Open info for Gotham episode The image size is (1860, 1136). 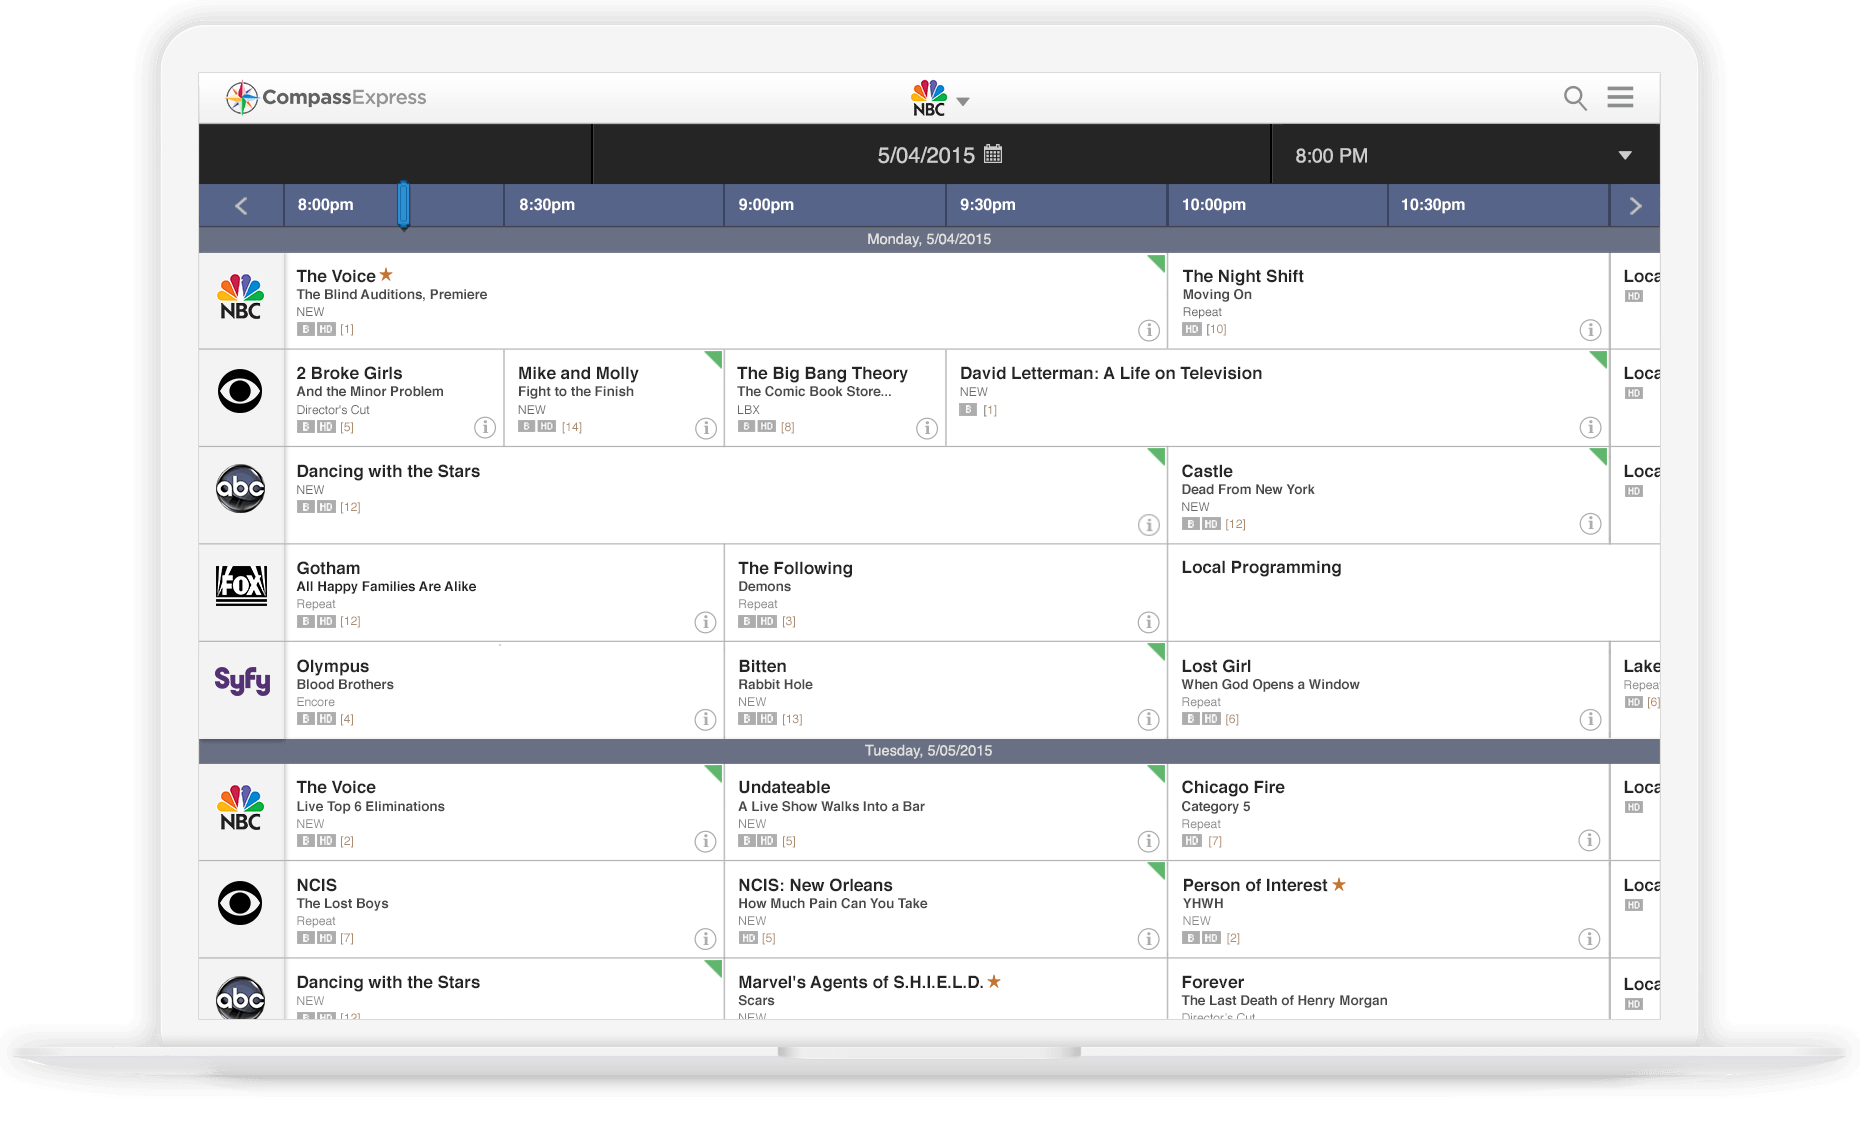pyautogui.click(x=706, y=622)
